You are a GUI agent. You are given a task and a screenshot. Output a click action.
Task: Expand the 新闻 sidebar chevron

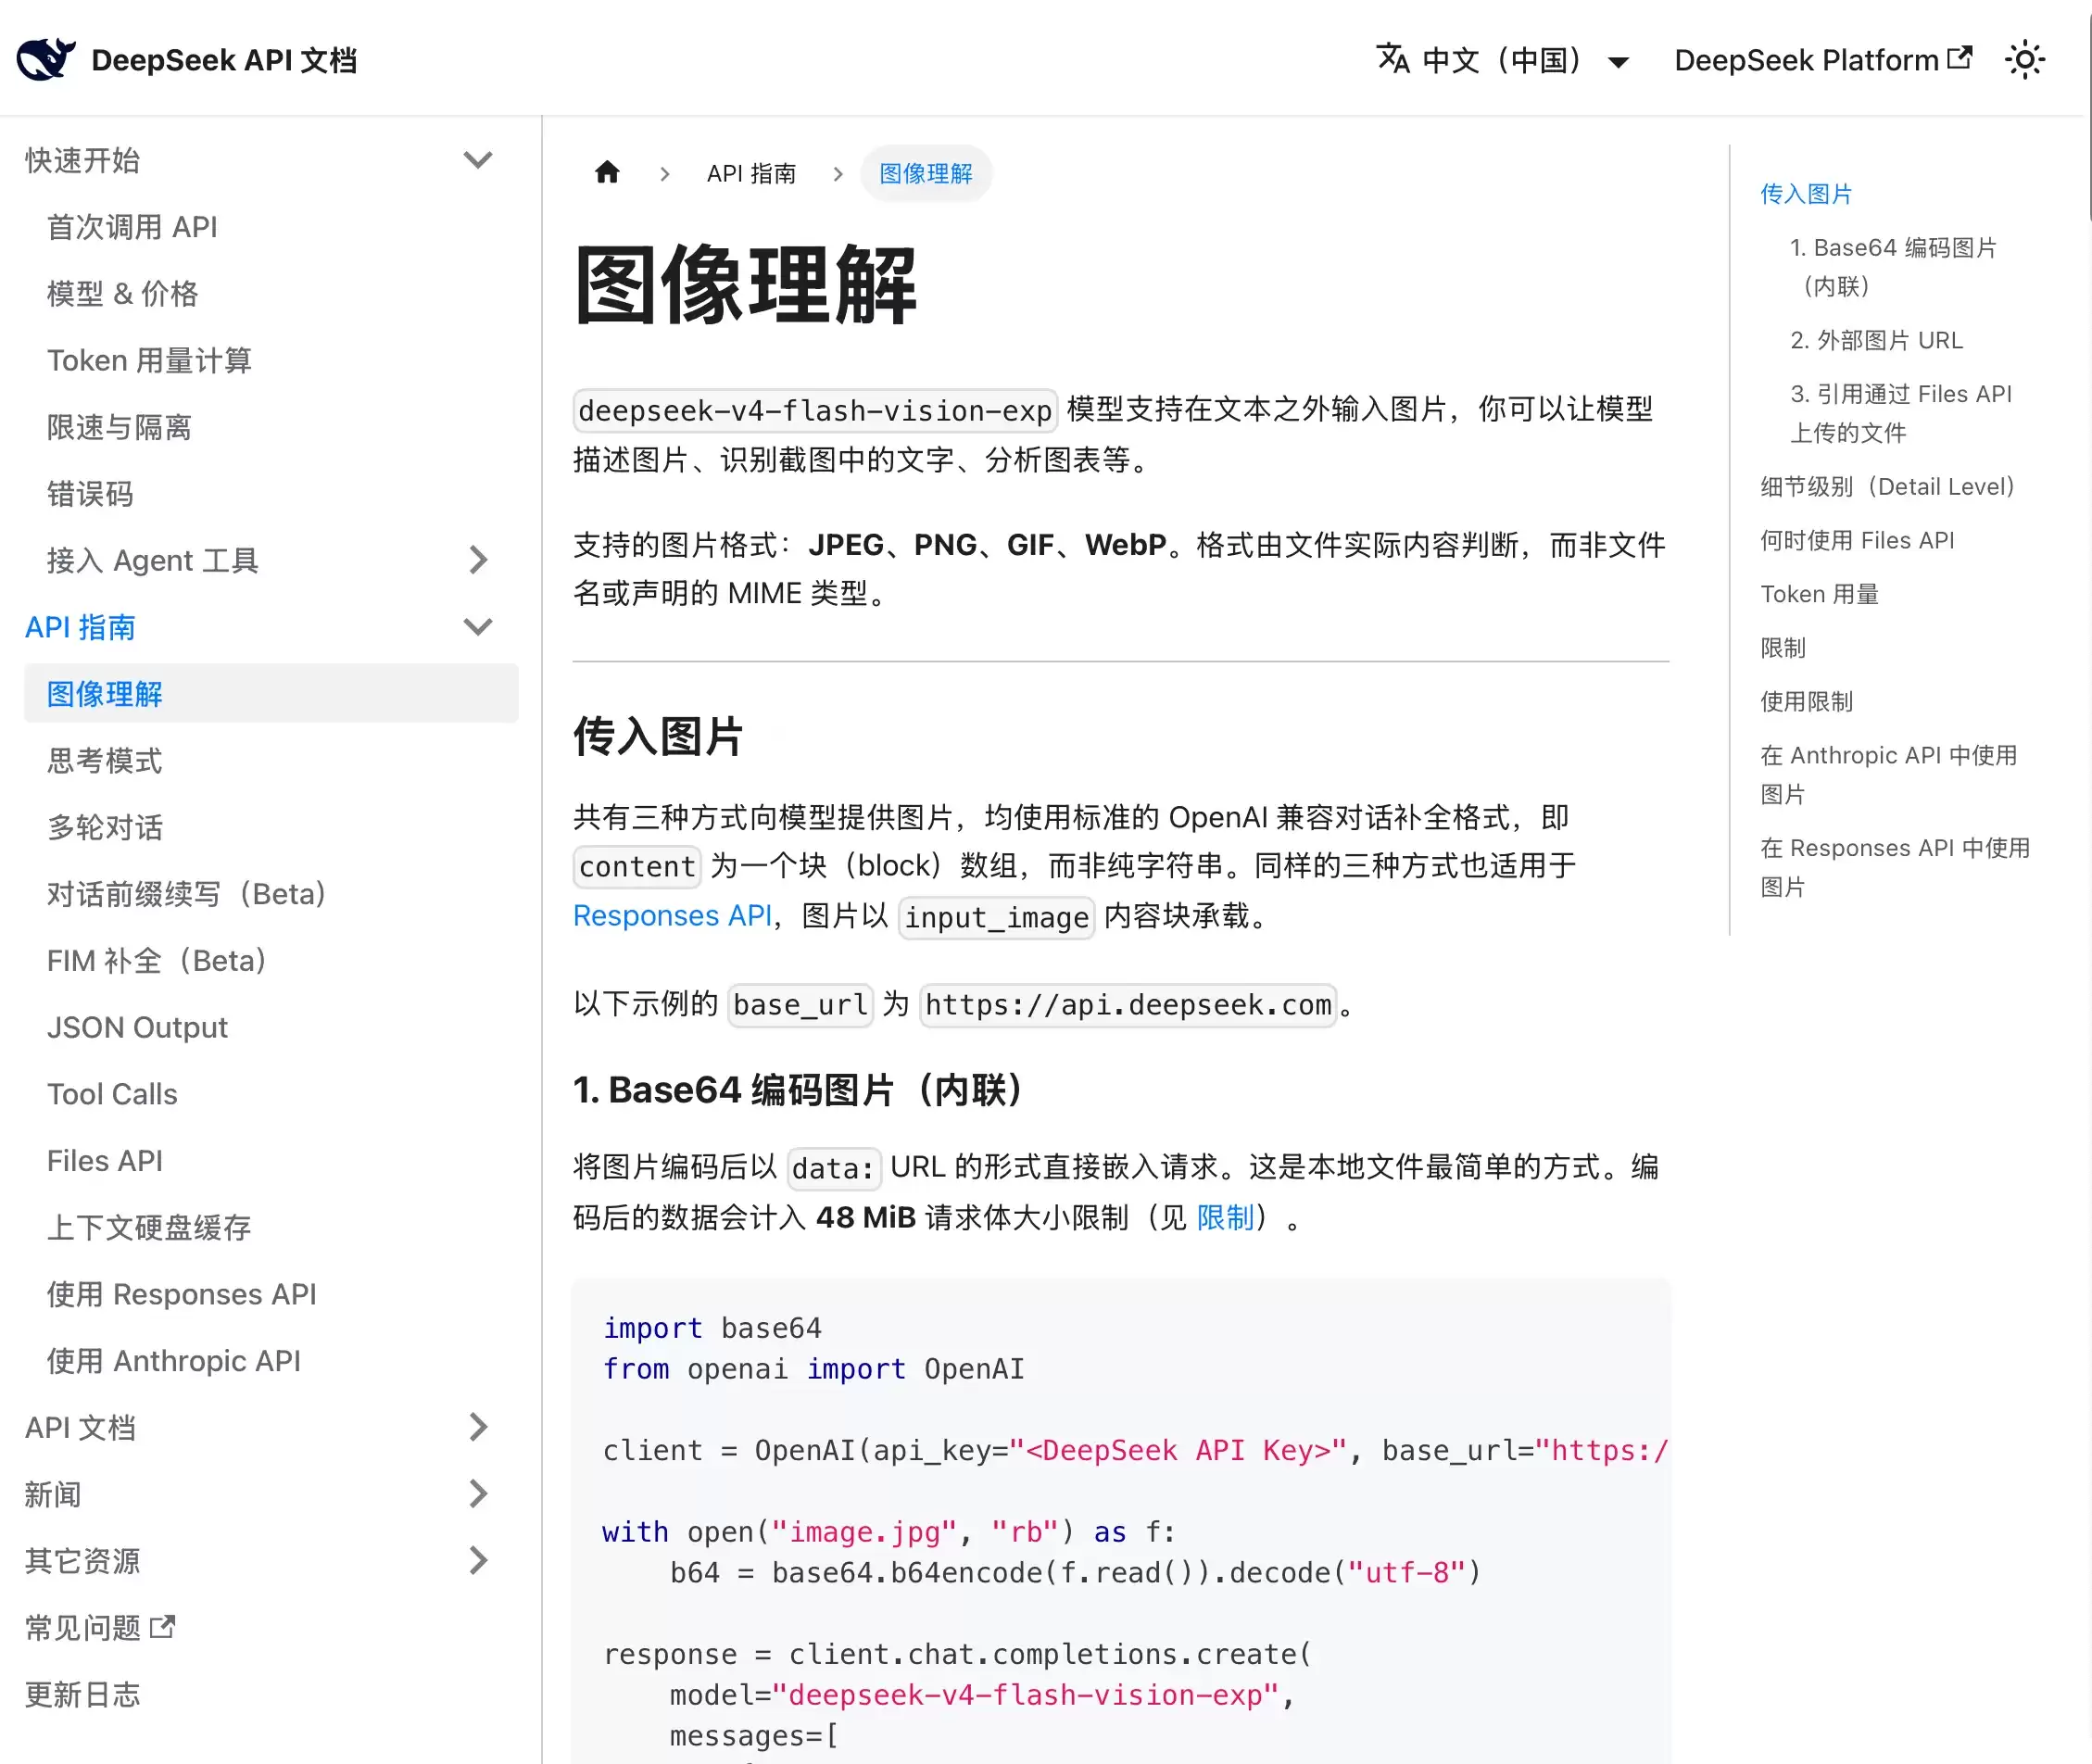click(478, 1494)
